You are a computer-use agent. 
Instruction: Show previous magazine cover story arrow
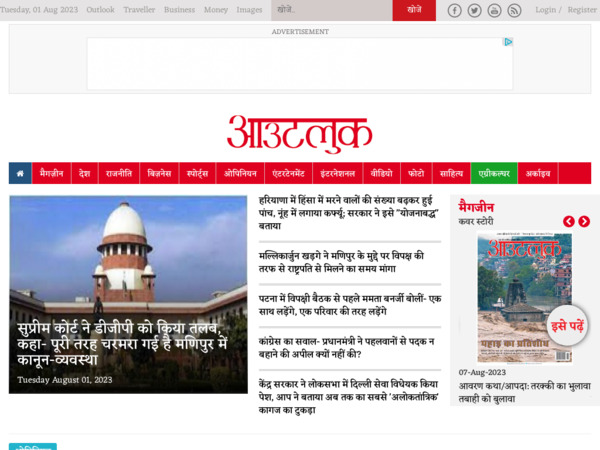(x=569, y=221)
